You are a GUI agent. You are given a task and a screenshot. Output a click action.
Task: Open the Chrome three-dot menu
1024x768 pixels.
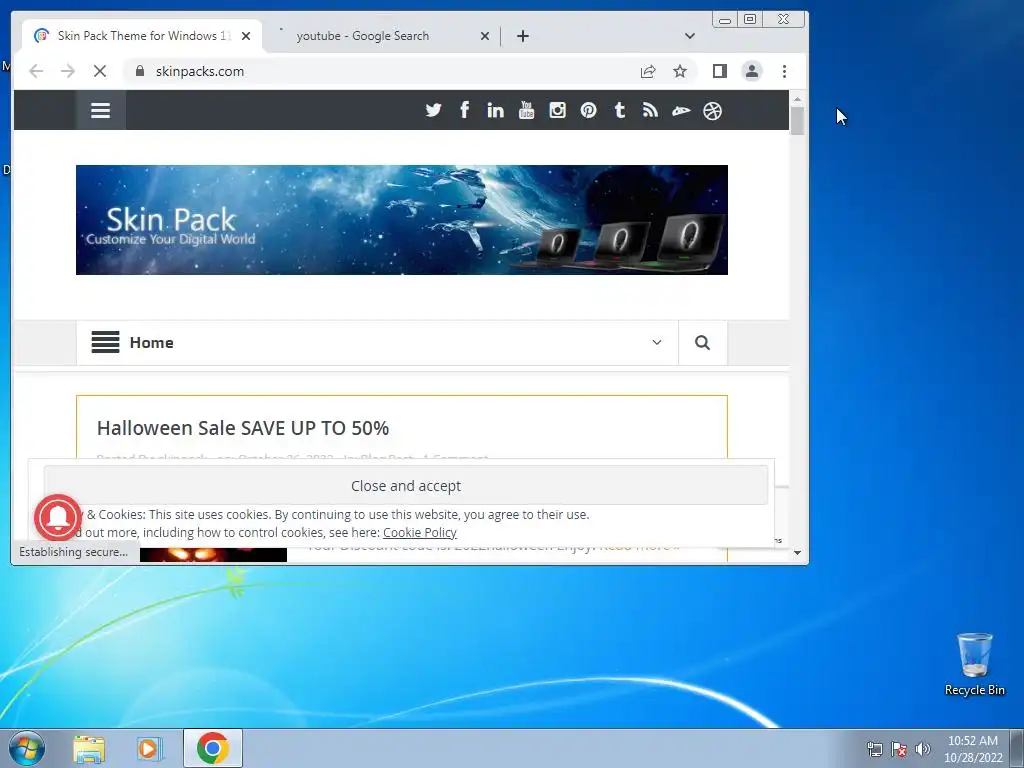point(784,71)
